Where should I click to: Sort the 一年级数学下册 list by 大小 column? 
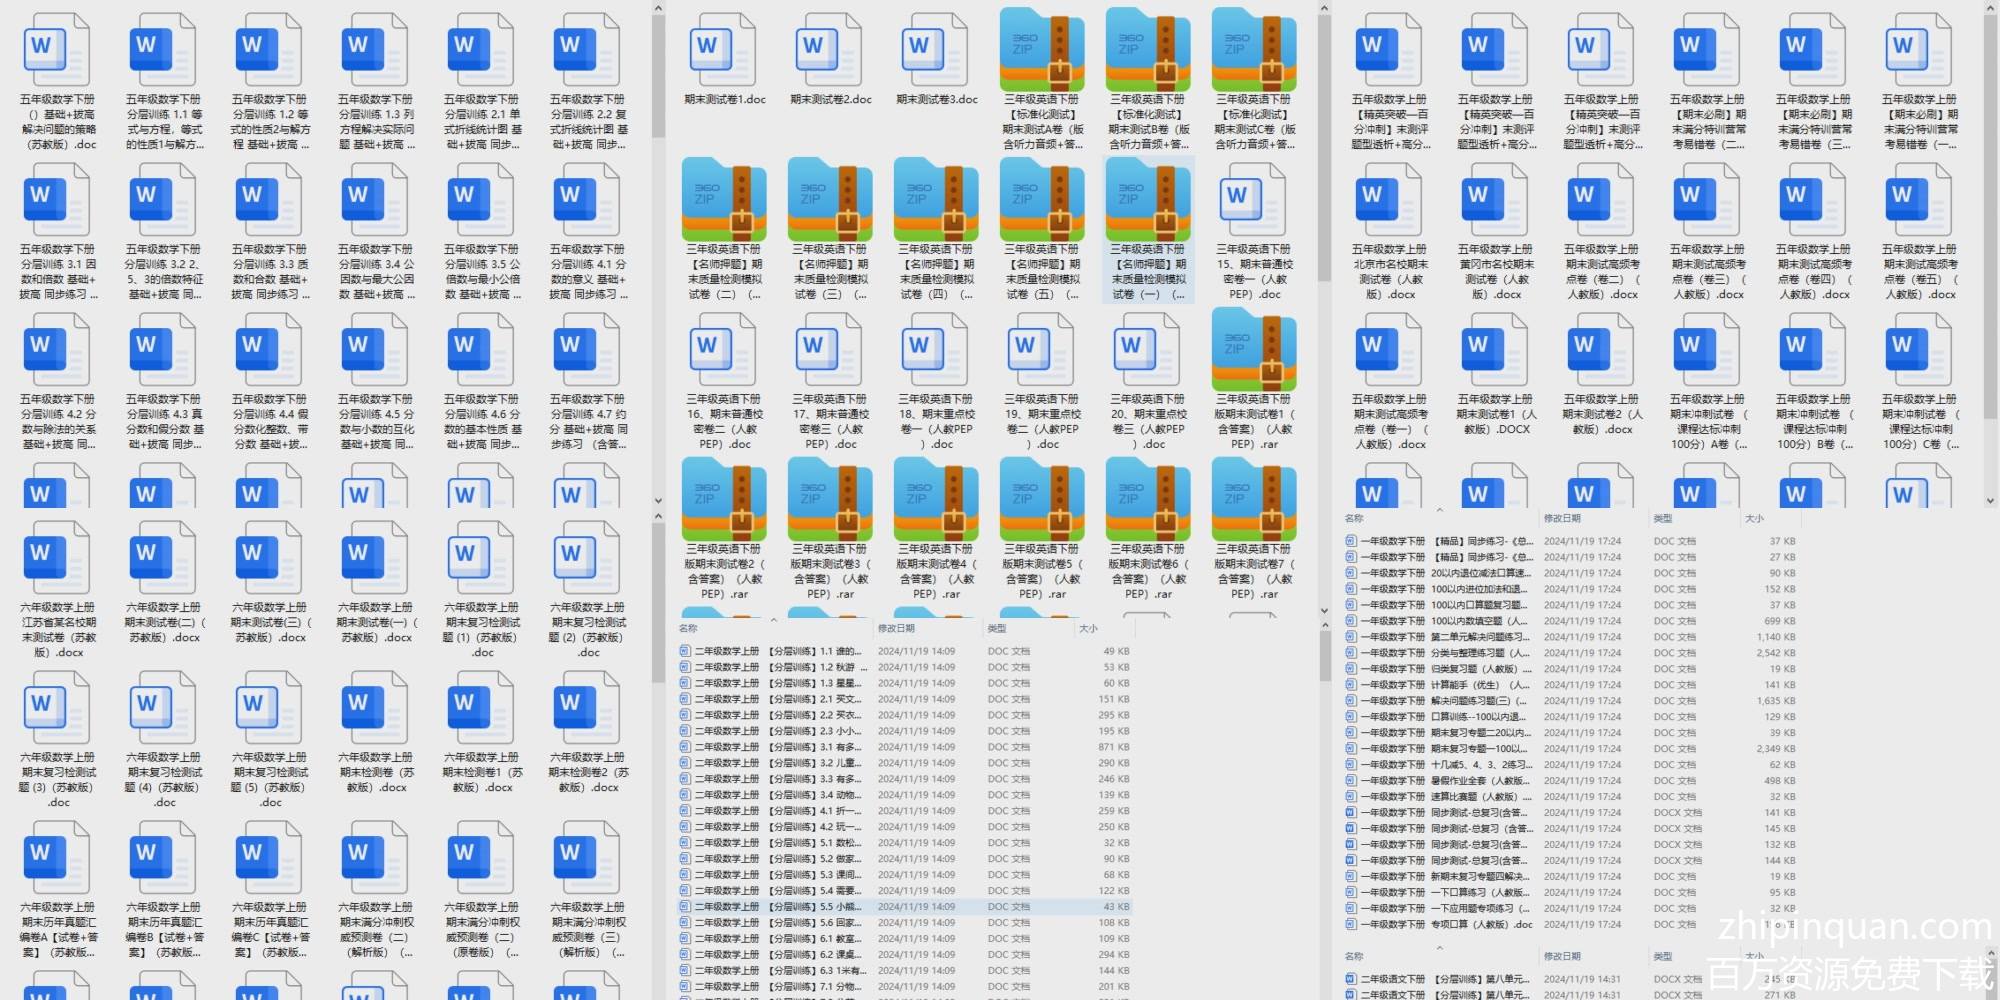[1754, 519]
